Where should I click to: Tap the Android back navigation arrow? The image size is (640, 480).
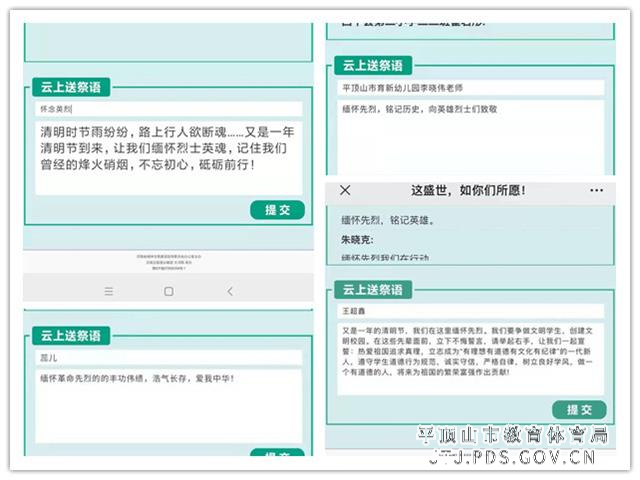[x=230, y=291]
